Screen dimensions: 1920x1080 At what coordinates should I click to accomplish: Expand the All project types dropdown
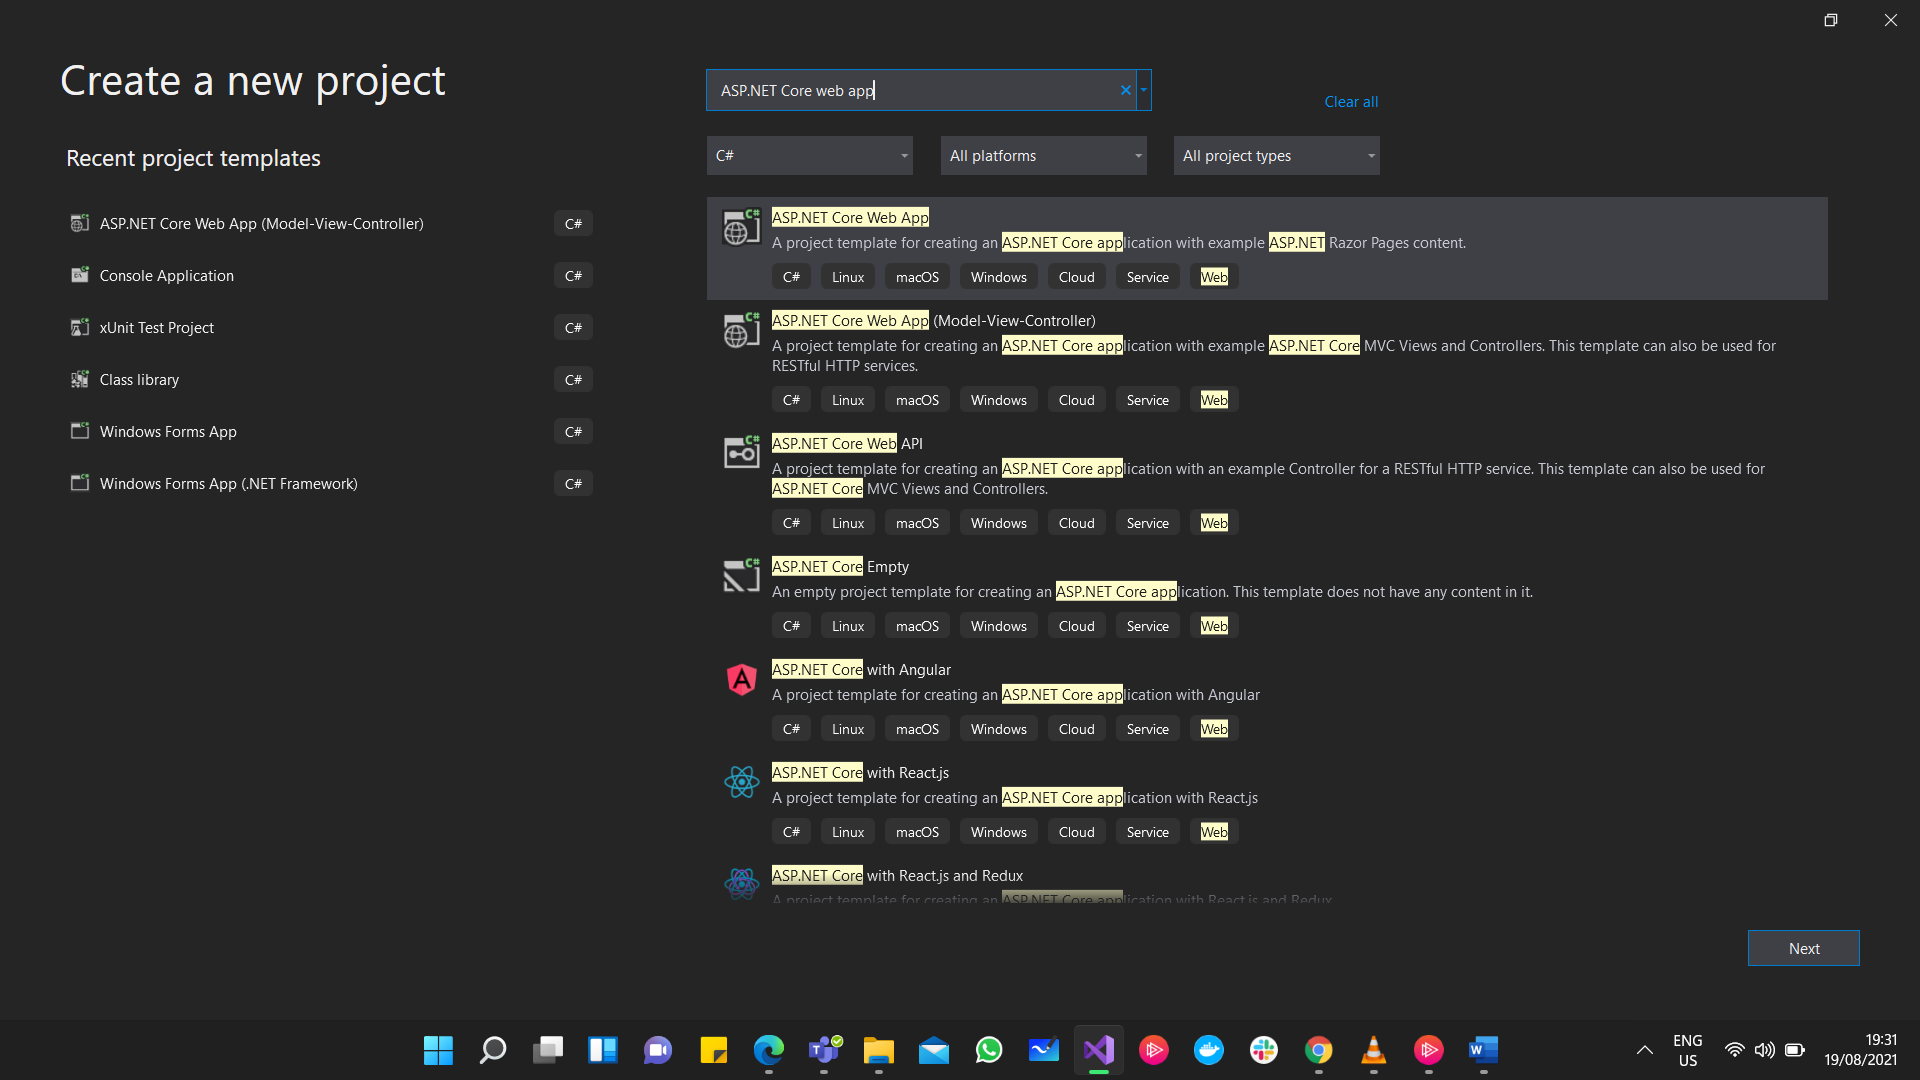[x=1276, y=156]
